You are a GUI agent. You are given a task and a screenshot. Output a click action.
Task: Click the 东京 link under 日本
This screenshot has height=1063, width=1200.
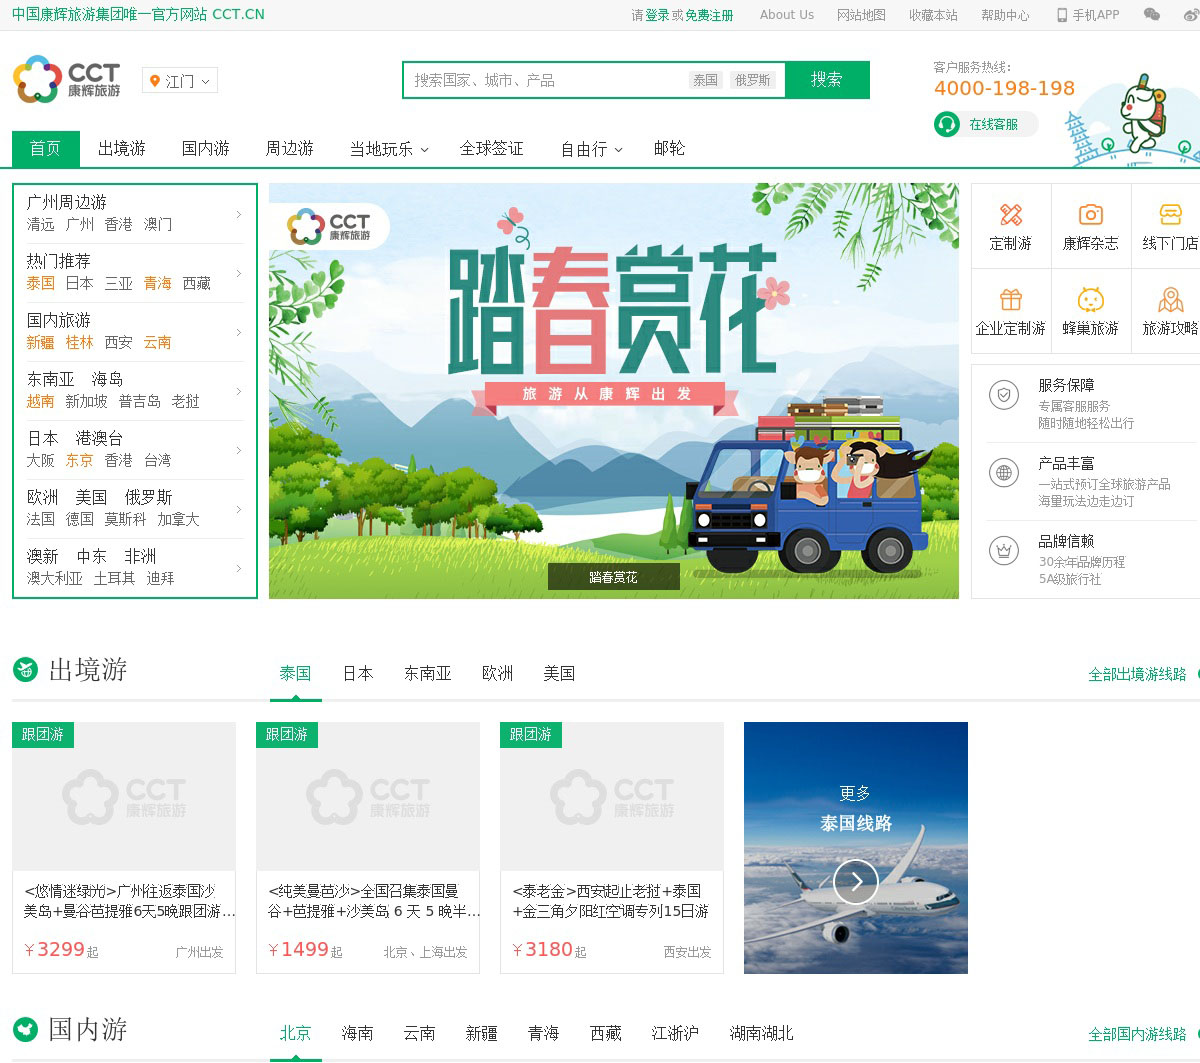pyautogui.click(x=79, y=460)
